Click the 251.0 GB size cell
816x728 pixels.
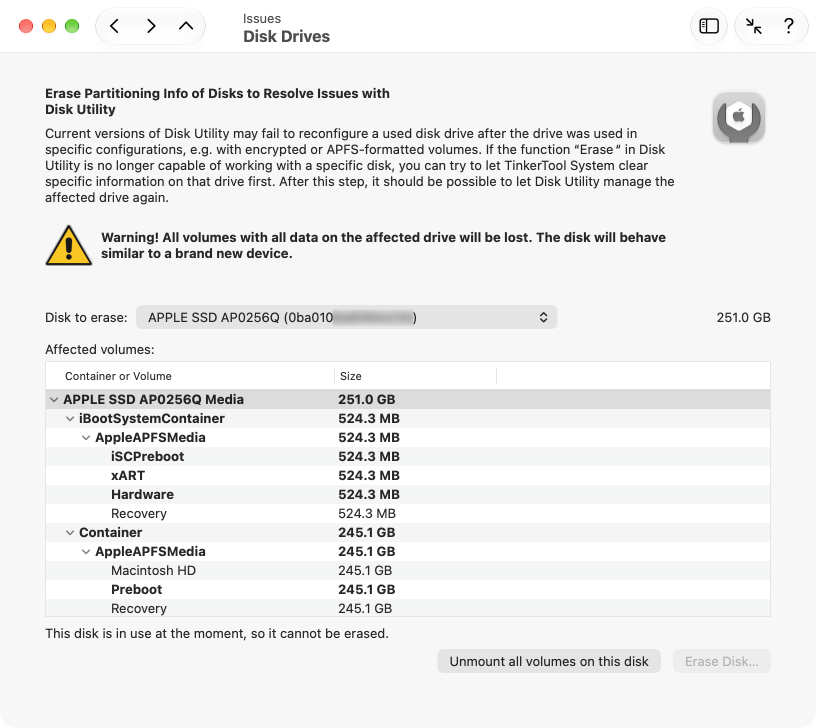[367, 400]
